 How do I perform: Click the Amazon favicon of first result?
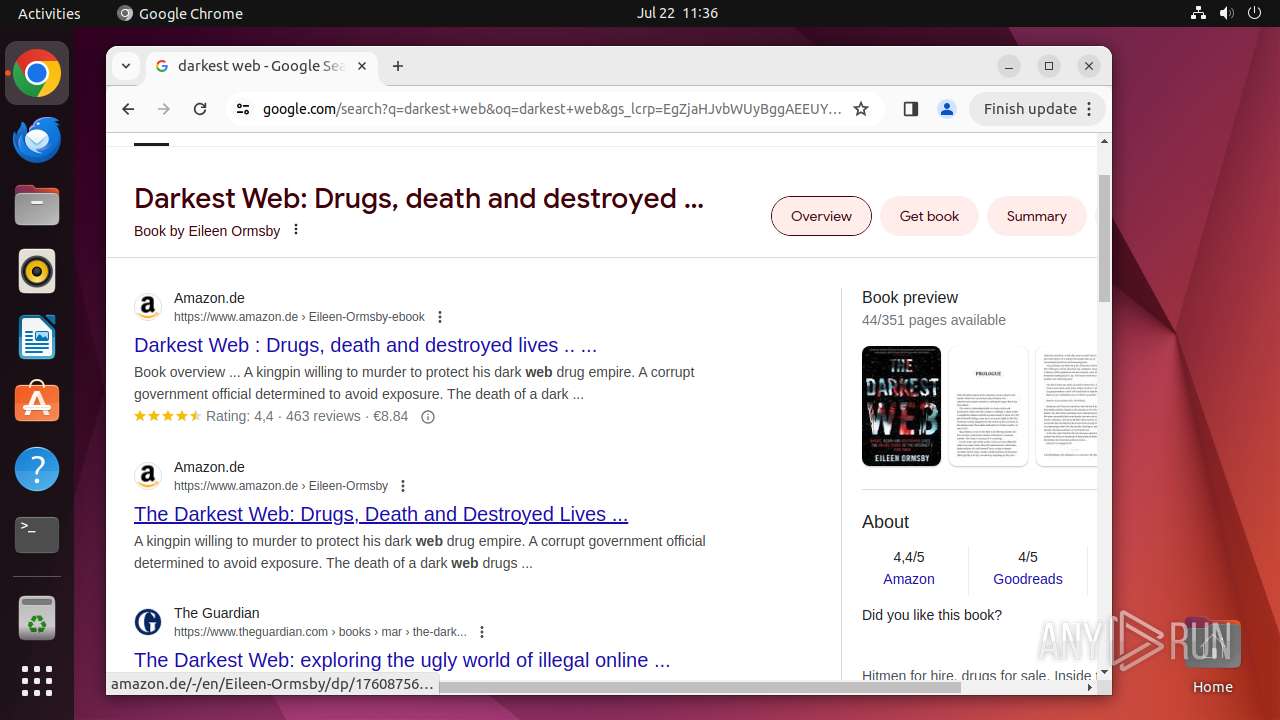(x=148, y=307)
